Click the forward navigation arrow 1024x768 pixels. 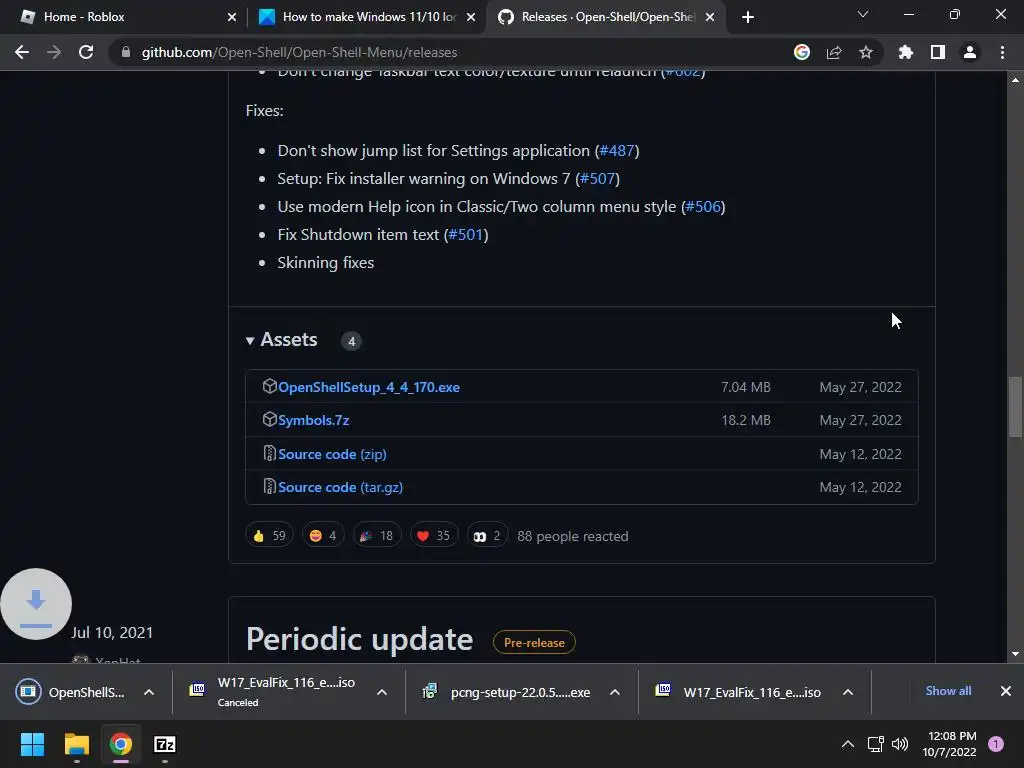coord(54,52)
